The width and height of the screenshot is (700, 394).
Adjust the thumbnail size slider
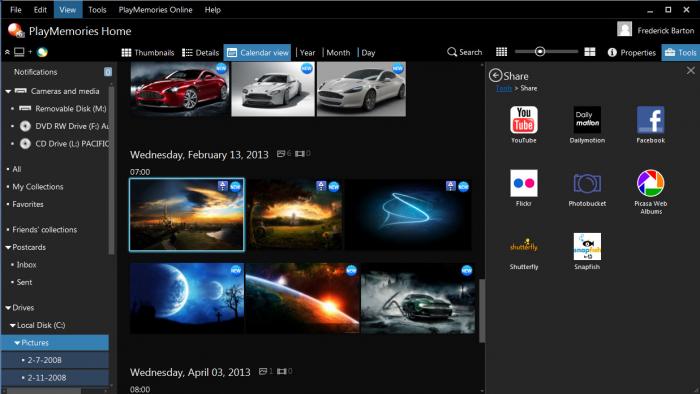pyautogui.click(x=540, y=52)
